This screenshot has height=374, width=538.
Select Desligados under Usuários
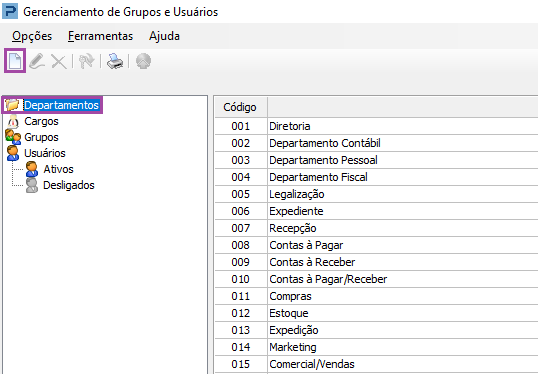pyautogui.click(x=69, y=185)
